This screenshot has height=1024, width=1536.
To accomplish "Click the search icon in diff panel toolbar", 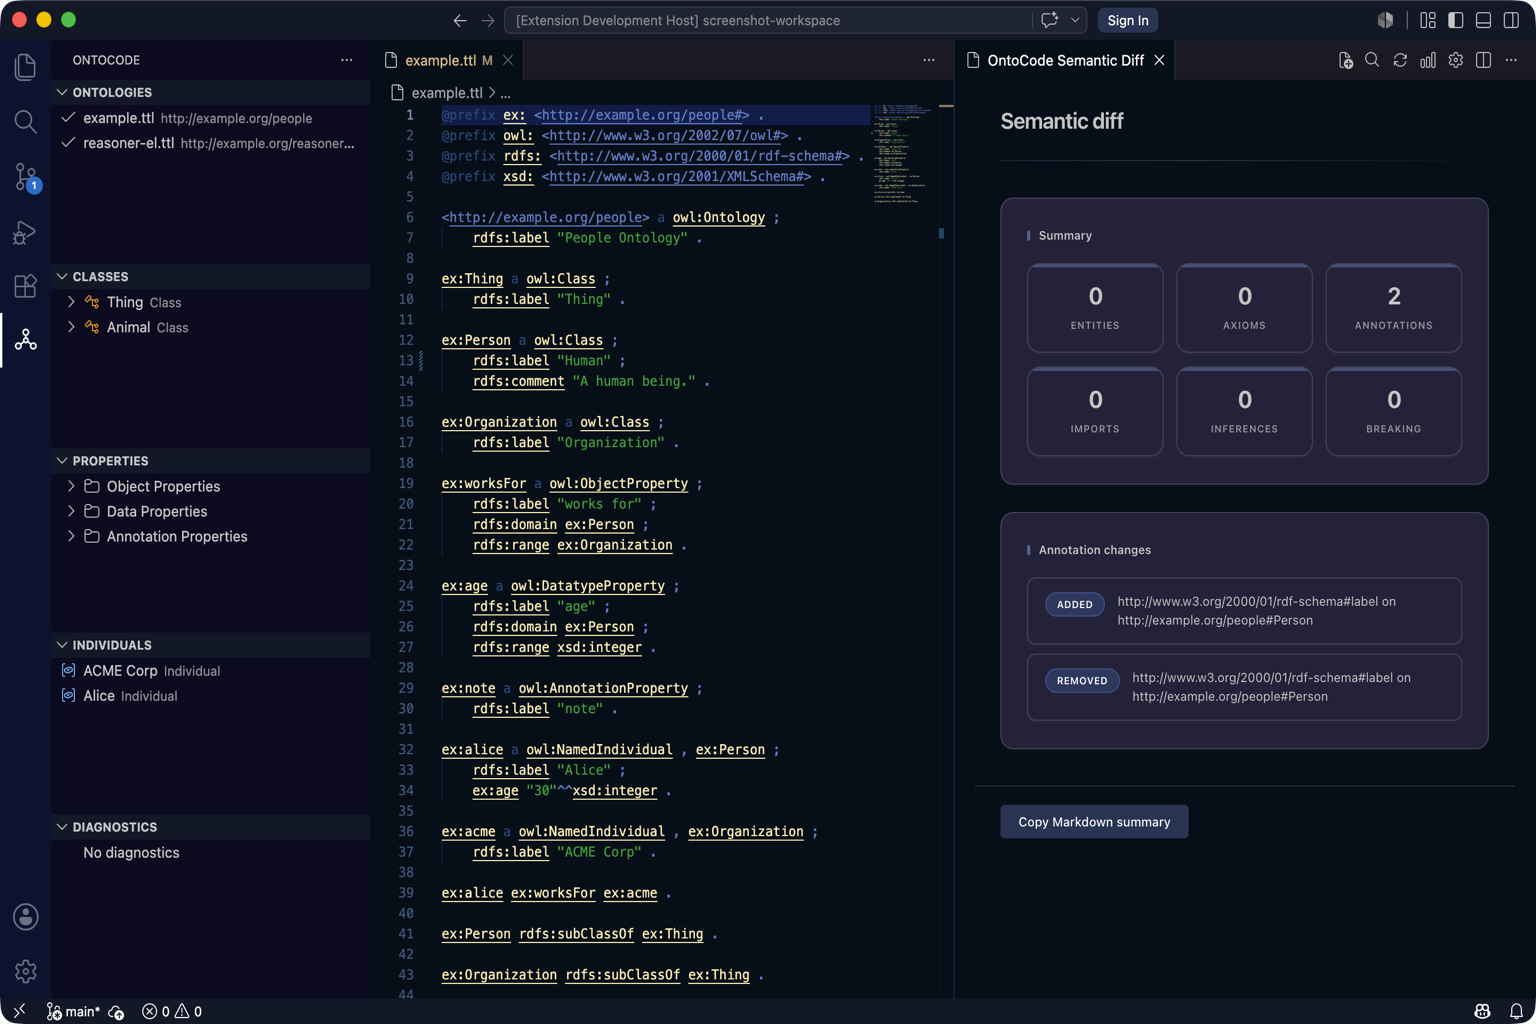I will 1372,61.
